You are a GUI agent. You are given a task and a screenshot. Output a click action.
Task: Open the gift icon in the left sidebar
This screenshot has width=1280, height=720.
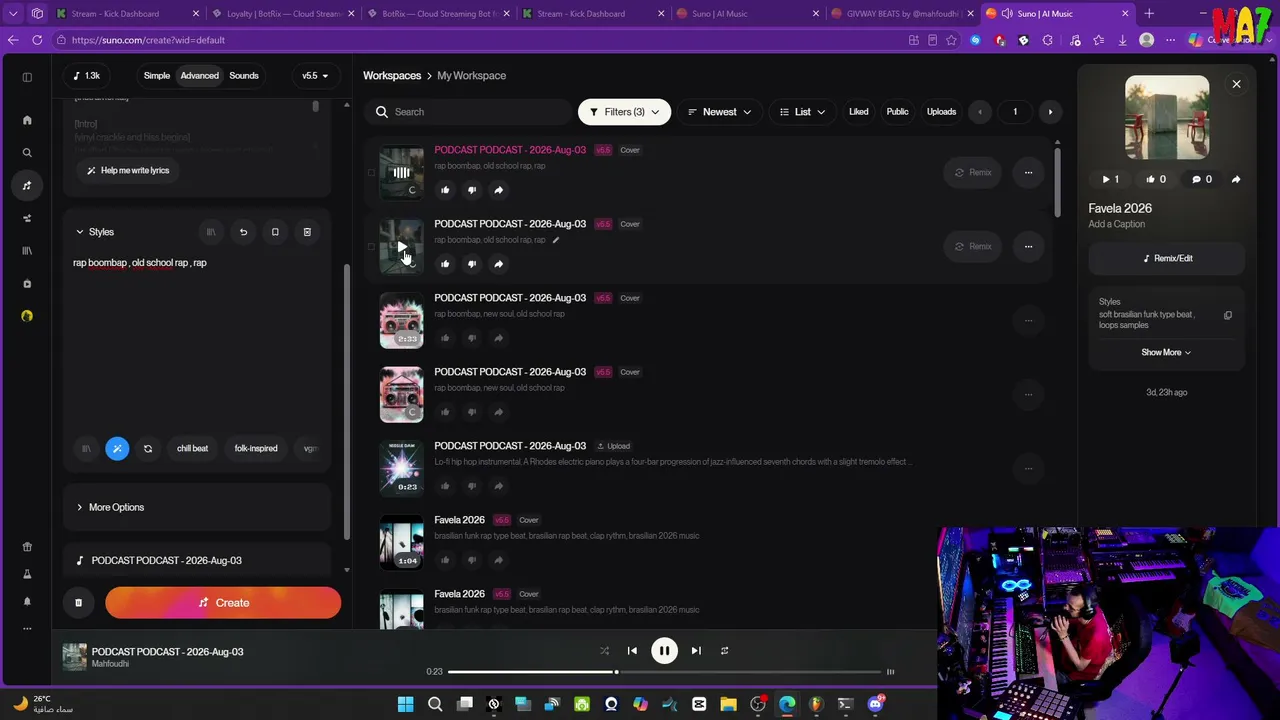27,547
